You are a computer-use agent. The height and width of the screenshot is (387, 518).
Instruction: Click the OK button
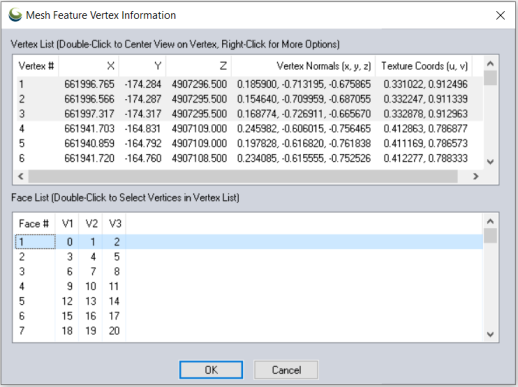pos(211,370)
